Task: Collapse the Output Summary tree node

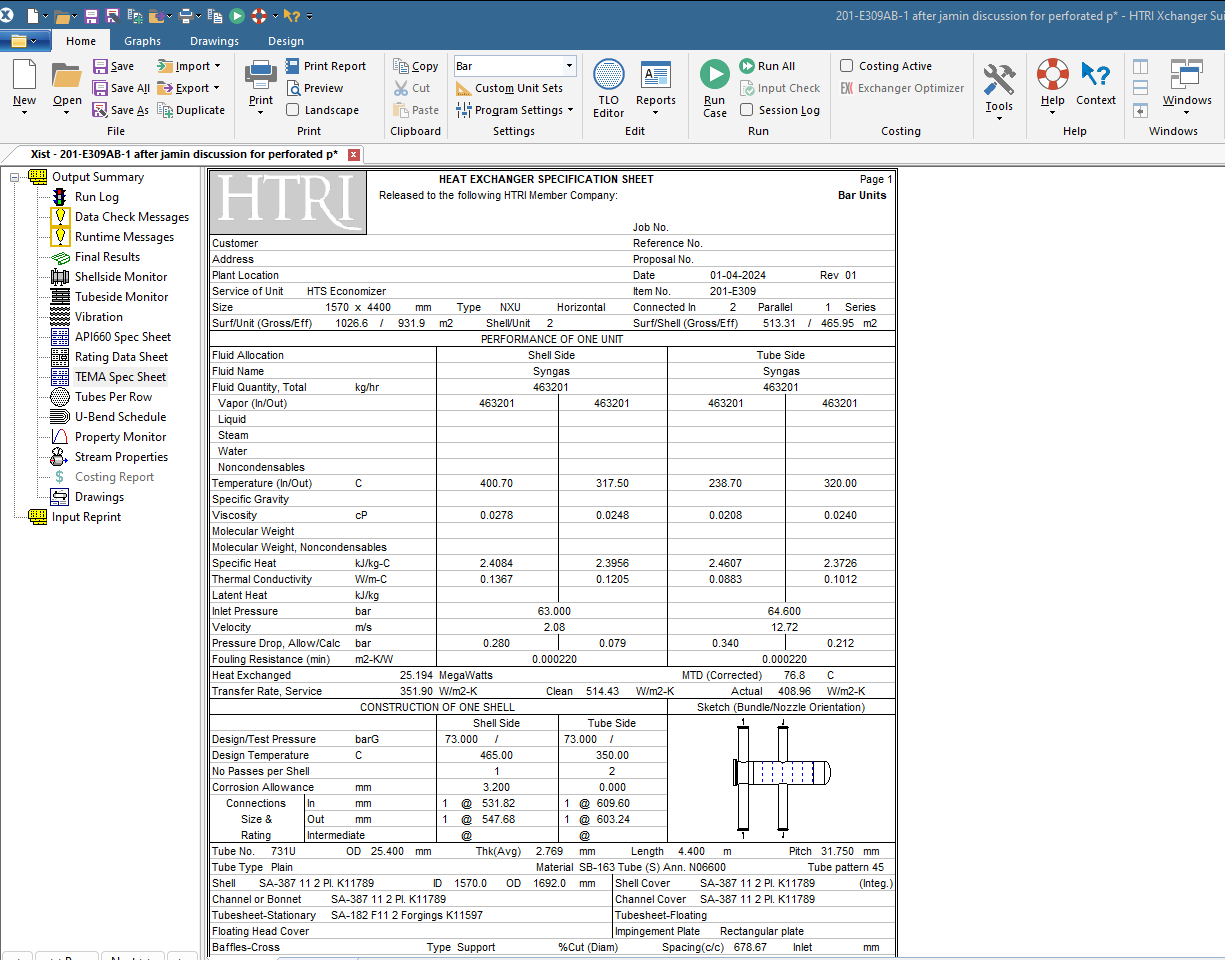Action: 15,177
